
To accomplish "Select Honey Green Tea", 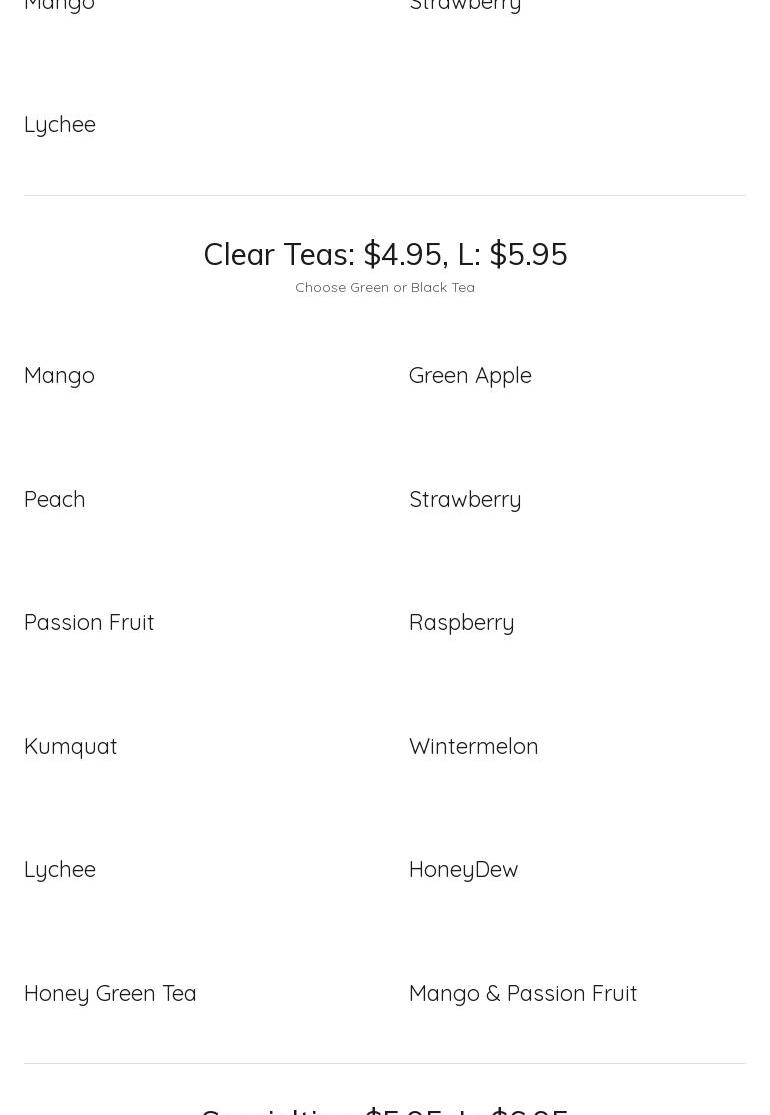I will point(110,994).
